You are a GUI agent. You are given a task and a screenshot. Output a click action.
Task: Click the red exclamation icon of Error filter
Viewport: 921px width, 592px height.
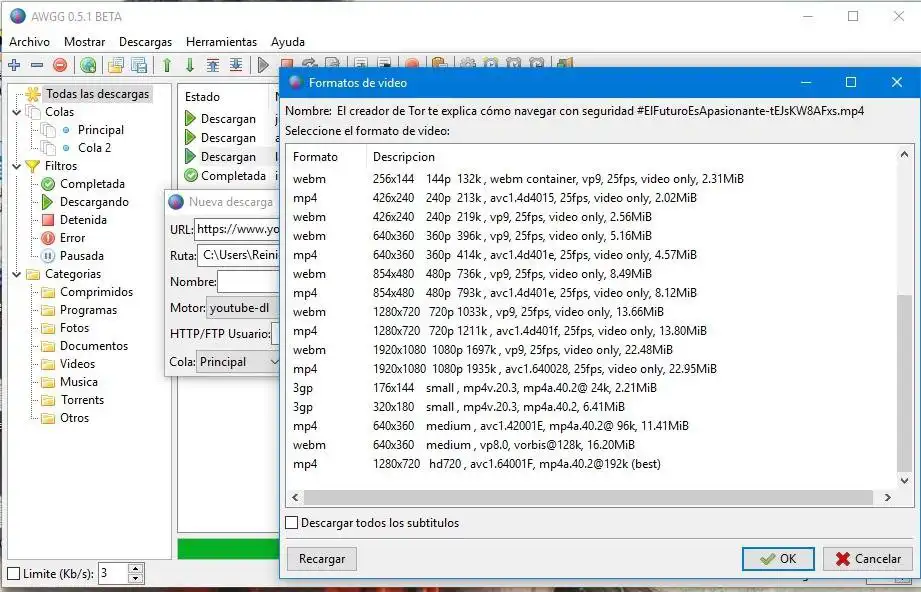pyautogui.click(x=48, y=238)
